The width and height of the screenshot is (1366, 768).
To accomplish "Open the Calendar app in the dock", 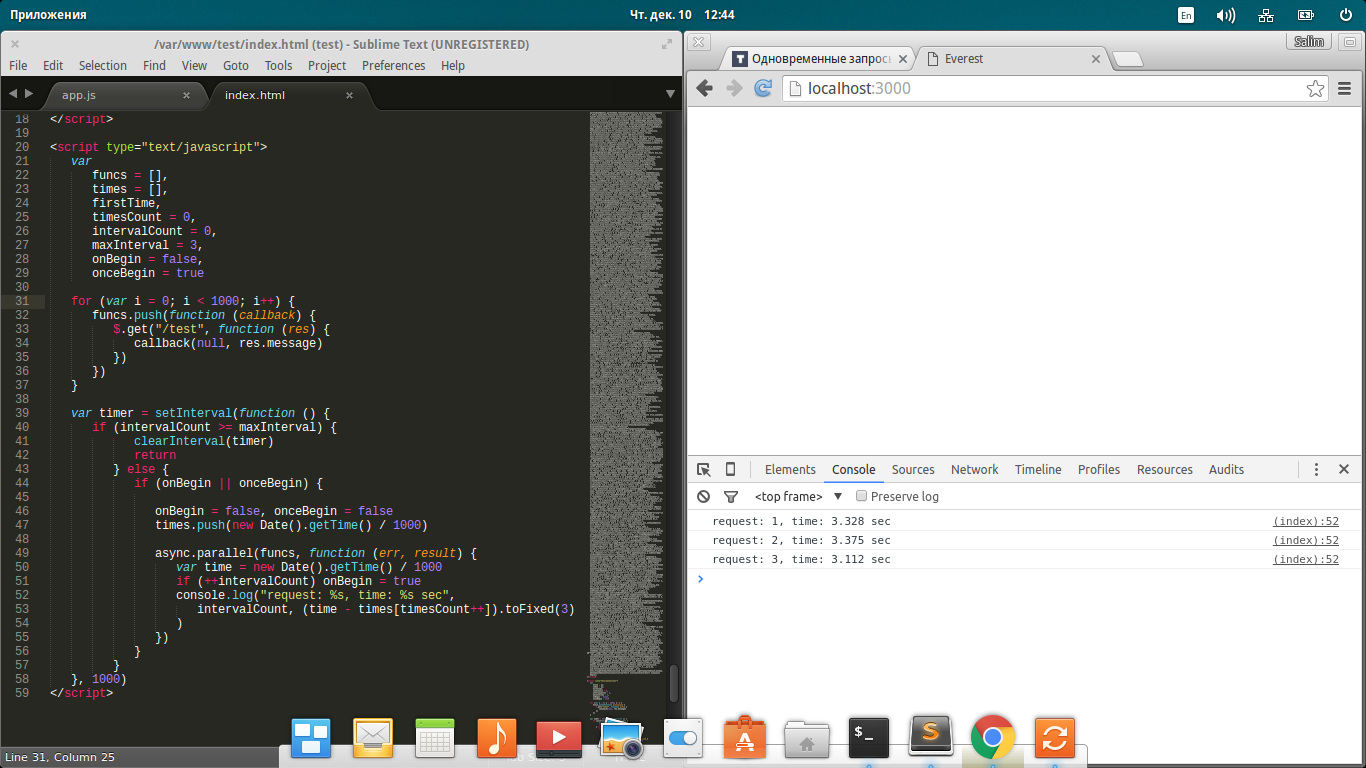I will pyautogui.click(x=435, y=738).
